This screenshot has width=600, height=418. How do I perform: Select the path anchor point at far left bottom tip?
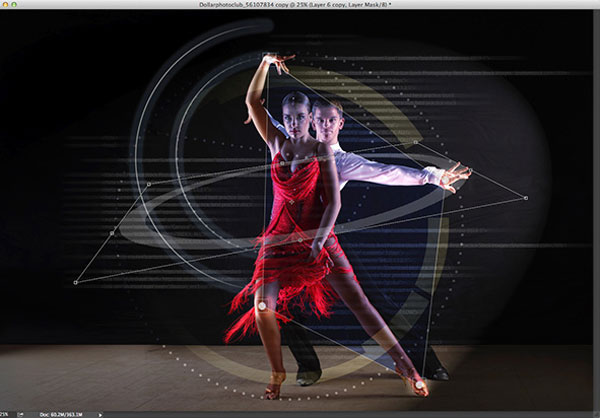(x=75, y=282)
